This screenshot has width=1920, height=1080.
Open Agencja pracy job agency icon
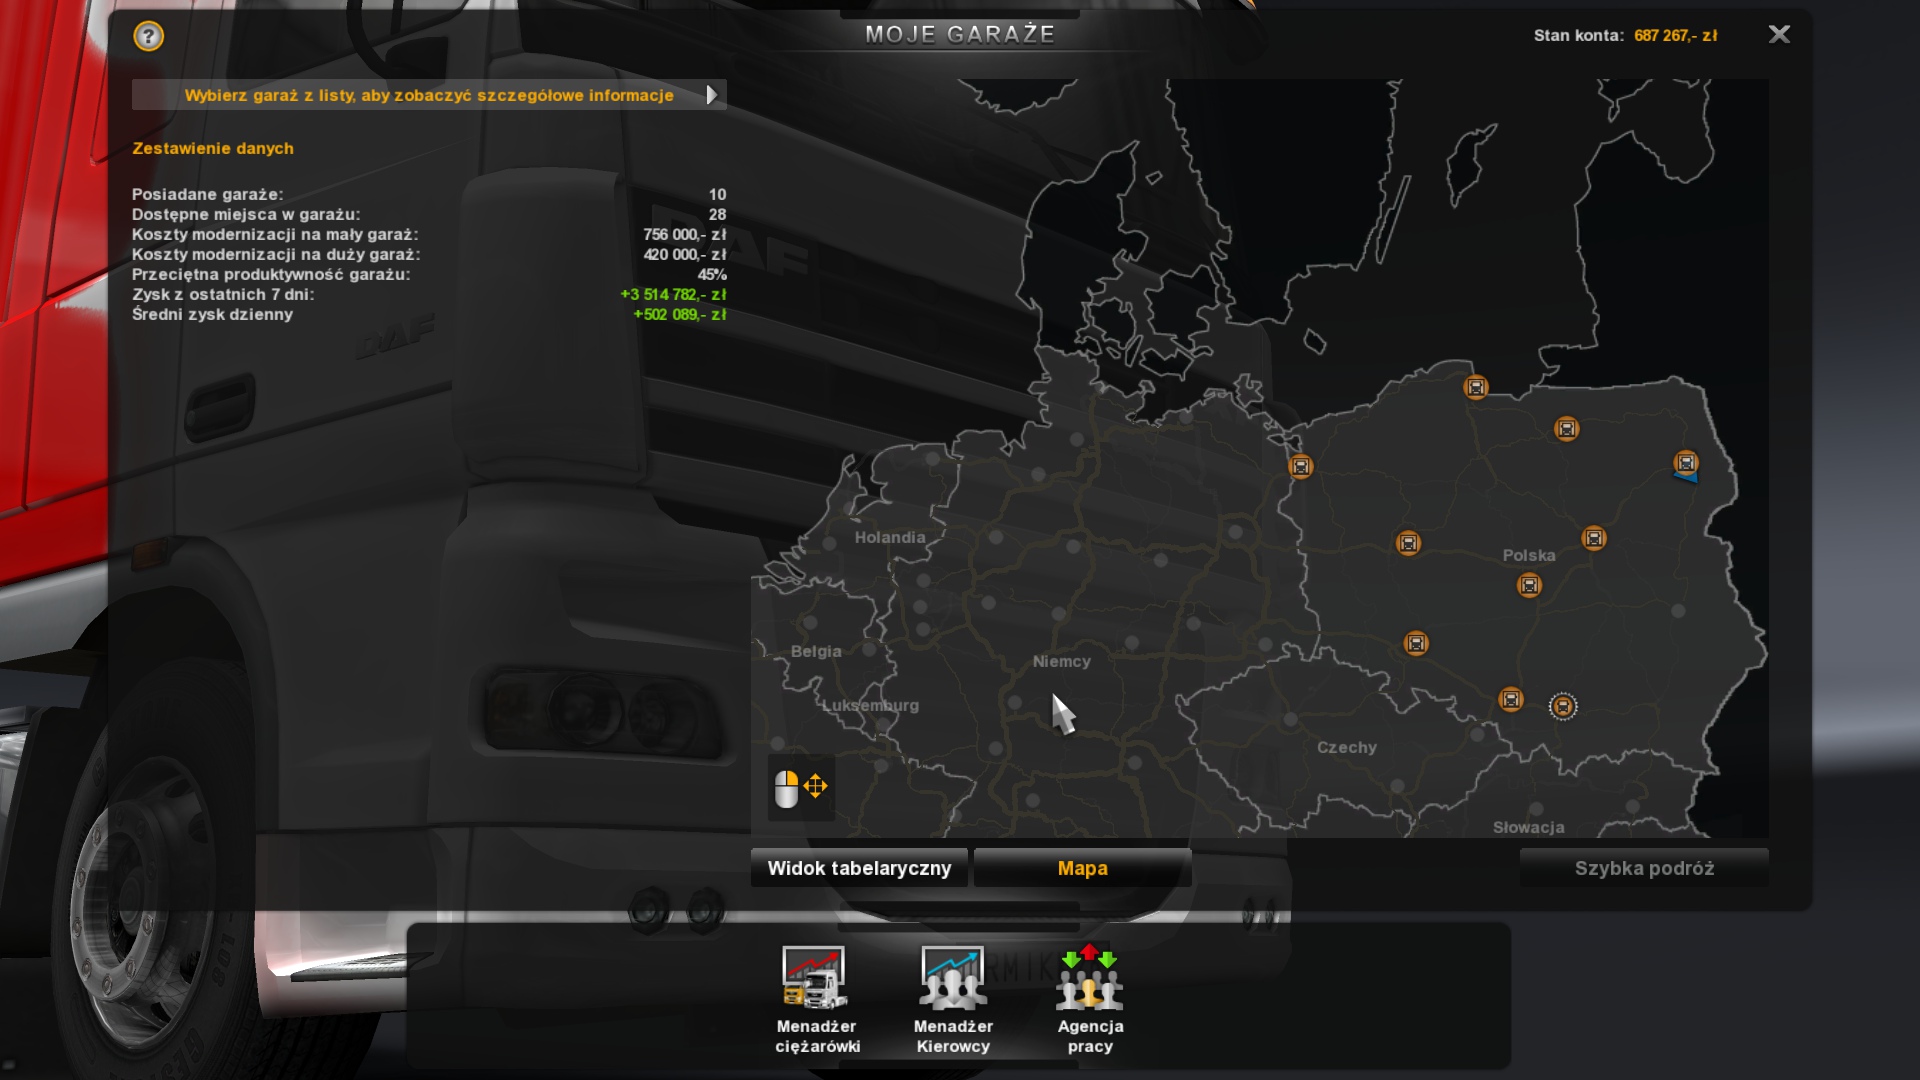1089,979
